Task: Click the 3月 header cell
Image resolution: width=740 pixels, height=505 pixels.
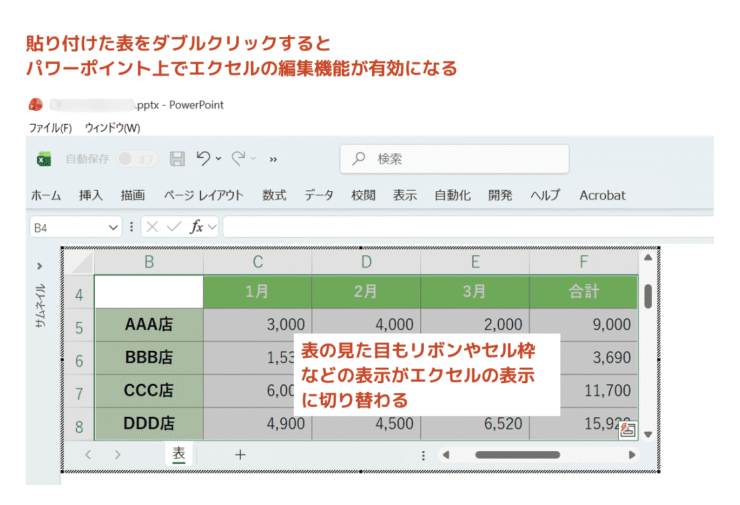Action: (x=475, y=292)
